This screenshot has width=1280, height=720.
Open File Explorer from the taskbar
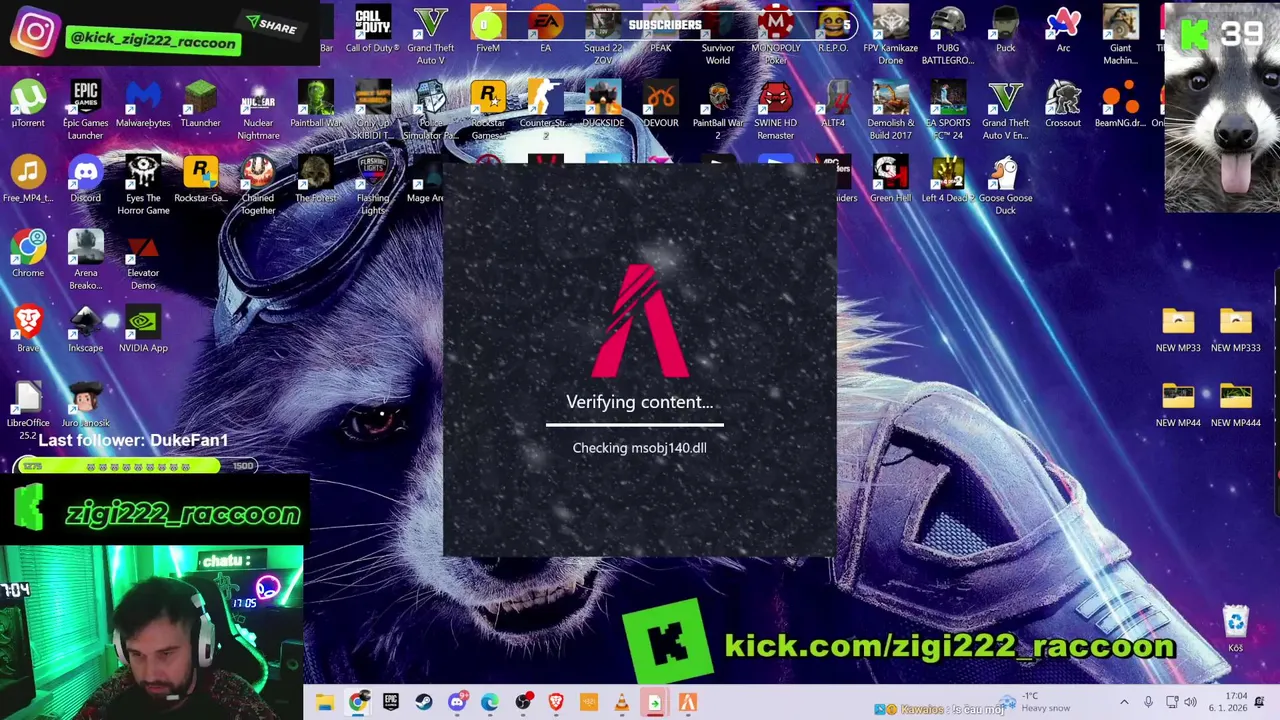pos(325,703)
